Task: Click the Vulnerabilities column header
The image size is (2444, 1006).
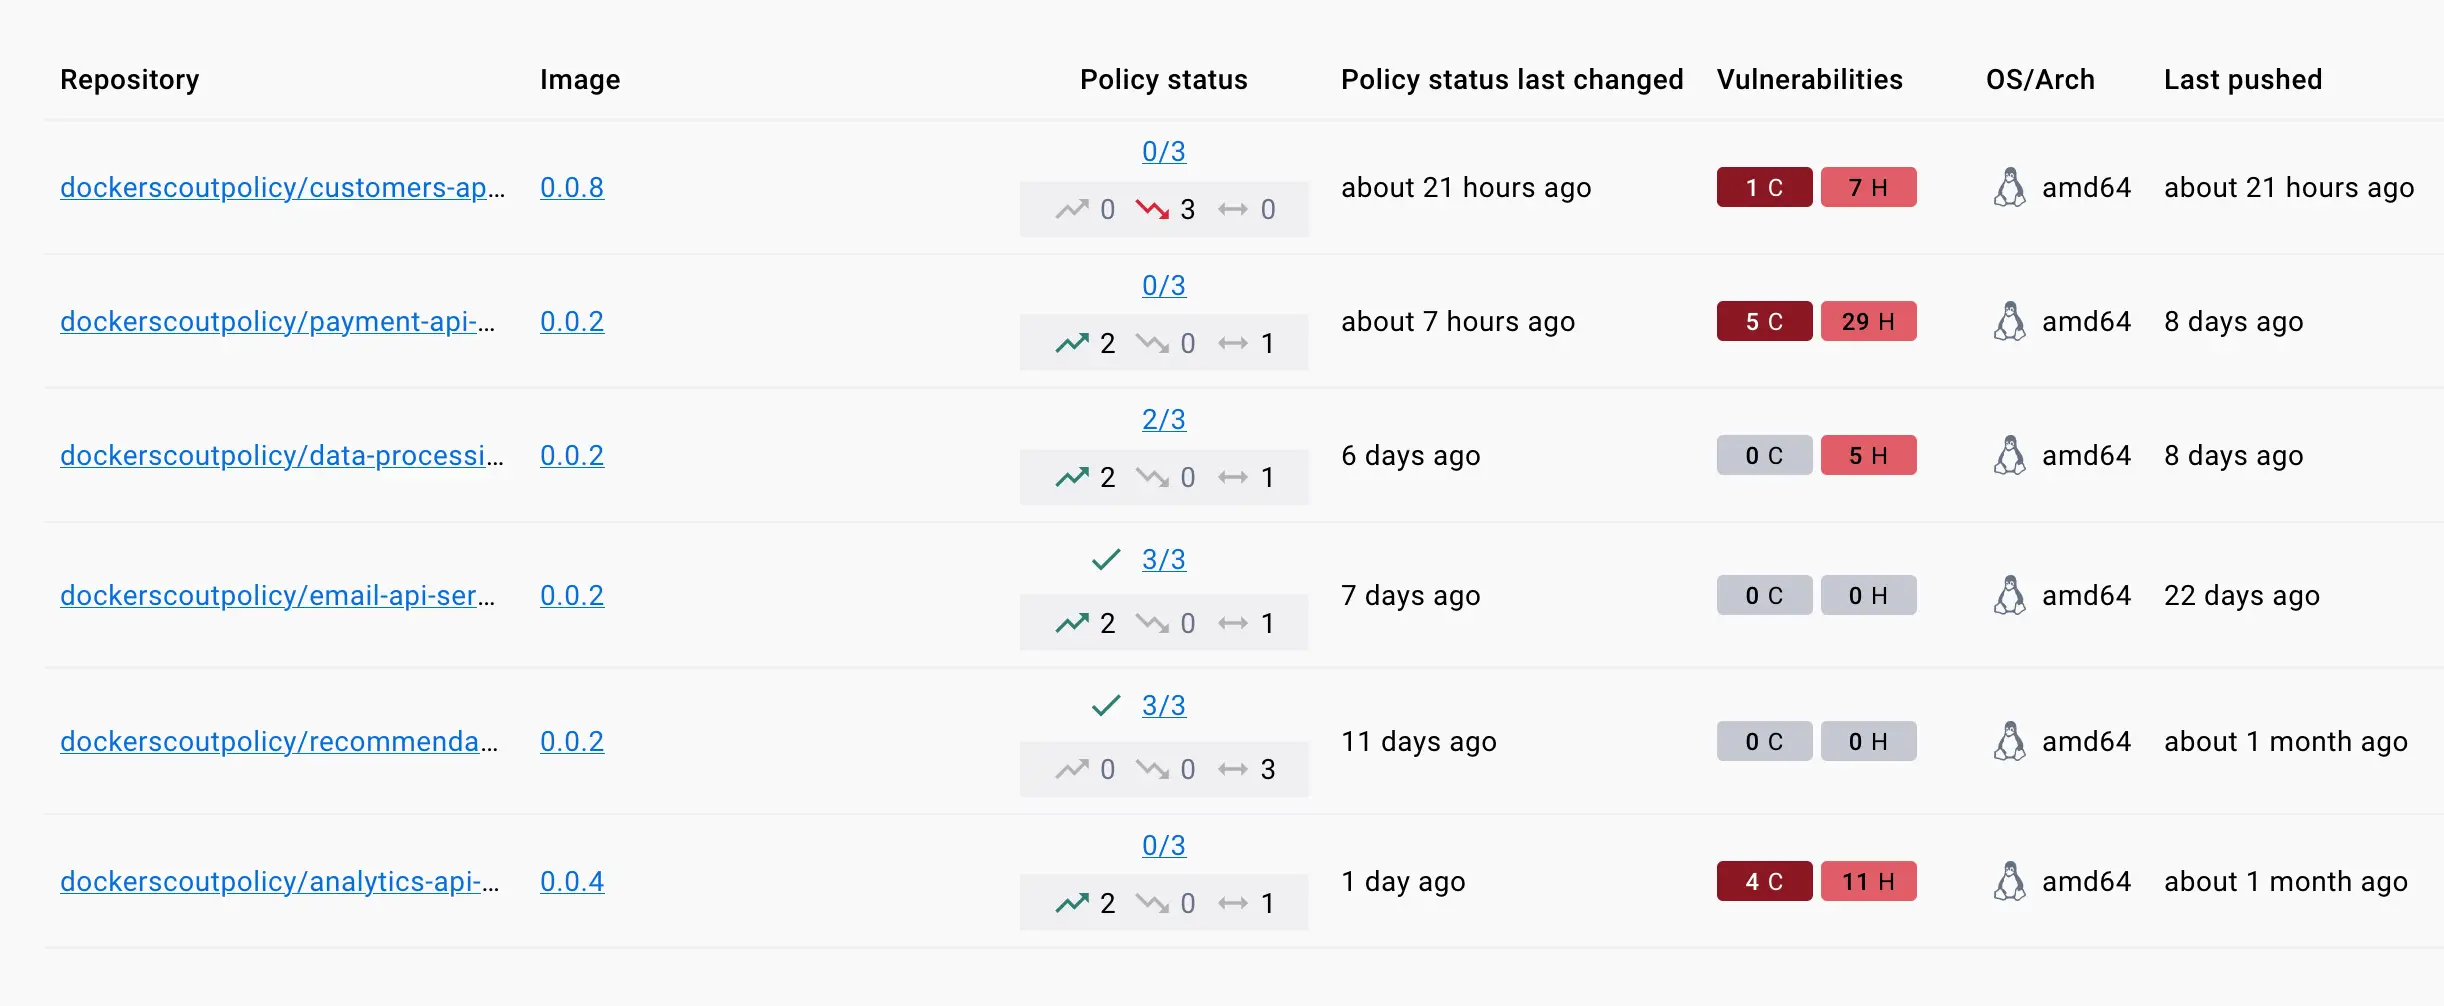Action: pos(1808,79)
